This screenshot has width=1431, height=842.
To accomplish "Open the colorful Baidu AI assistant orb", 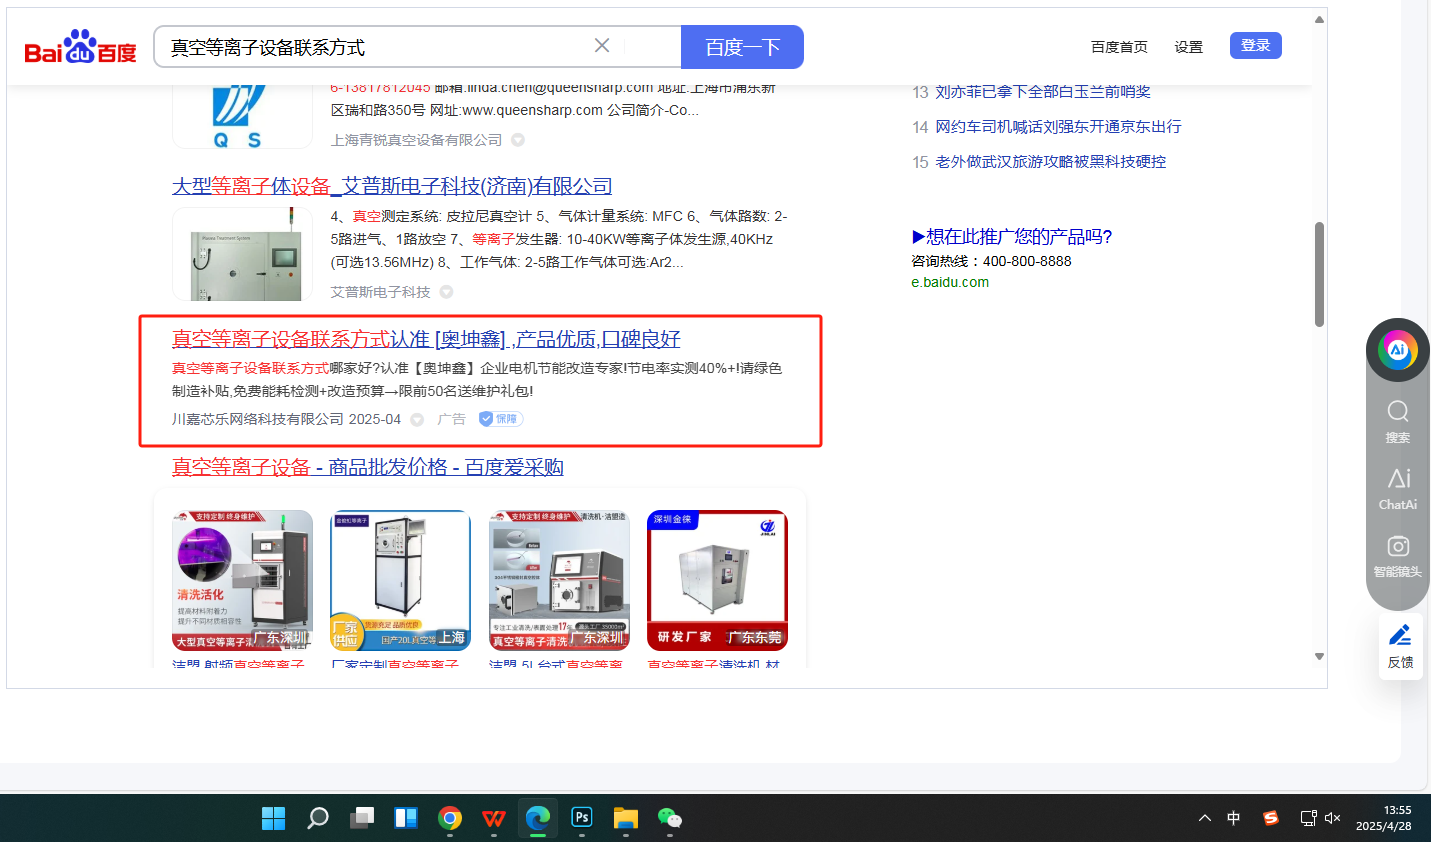I will [x=1398, y=350].
